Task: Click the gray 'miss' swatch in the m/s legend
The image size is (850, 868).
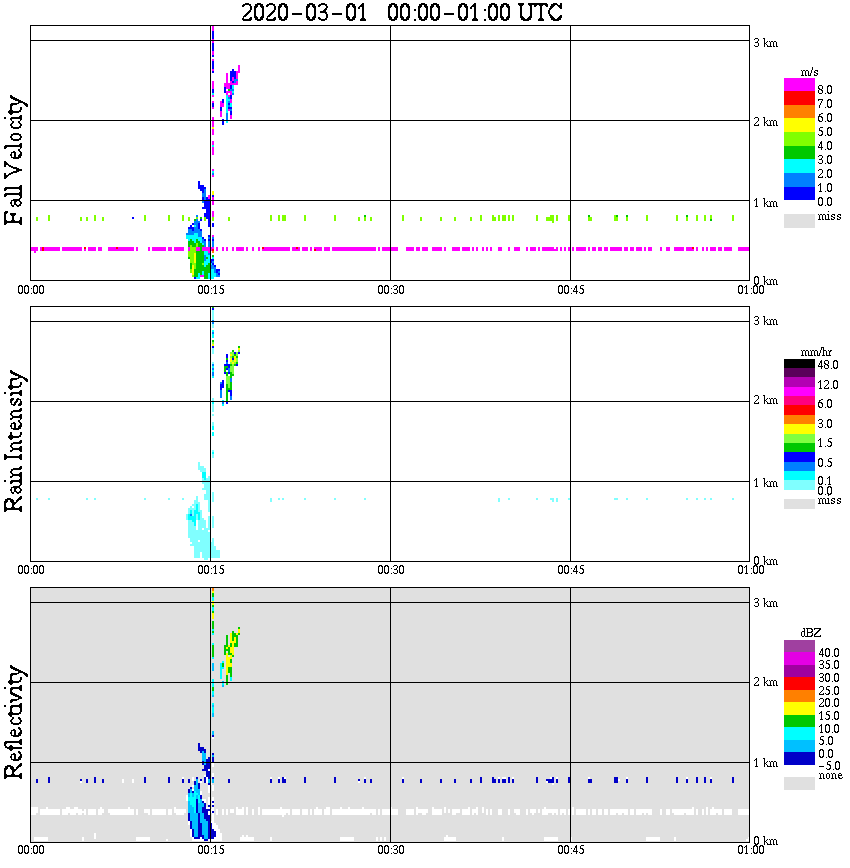Action: point(799,221)
